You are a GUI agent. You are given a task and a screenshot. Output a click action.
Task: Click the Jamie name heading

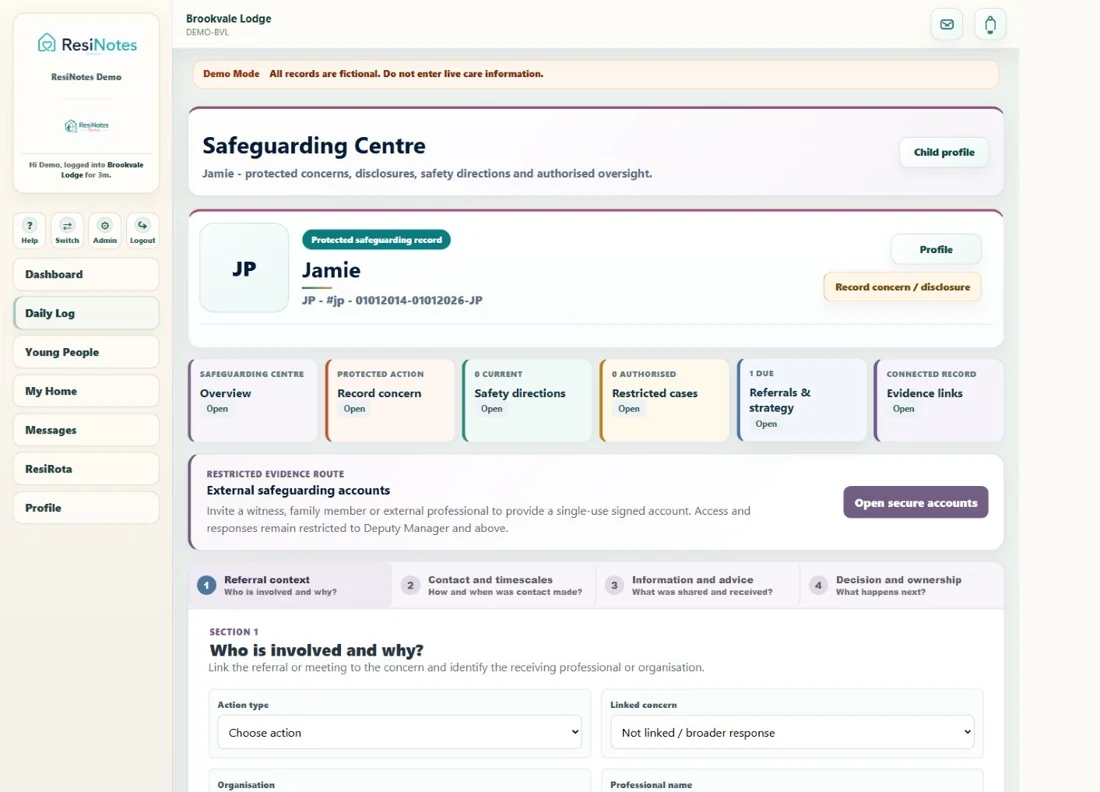(331, 270)
